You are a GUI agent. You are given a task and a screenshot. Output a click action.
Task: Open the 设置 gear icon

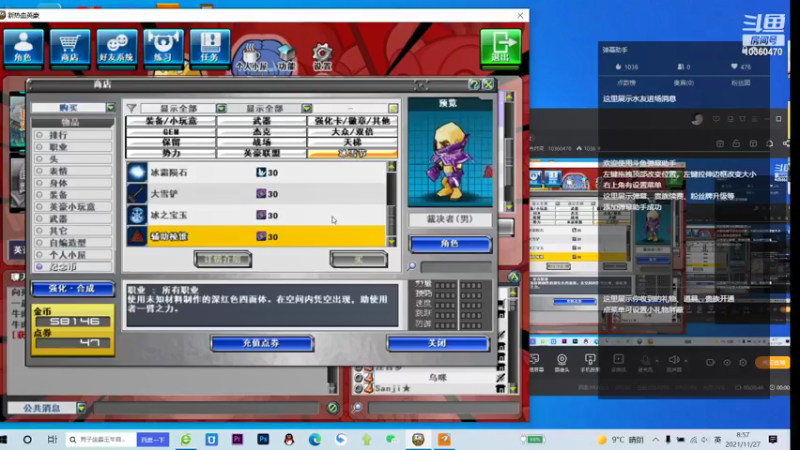pyautogui.click(x=322, y=56)
